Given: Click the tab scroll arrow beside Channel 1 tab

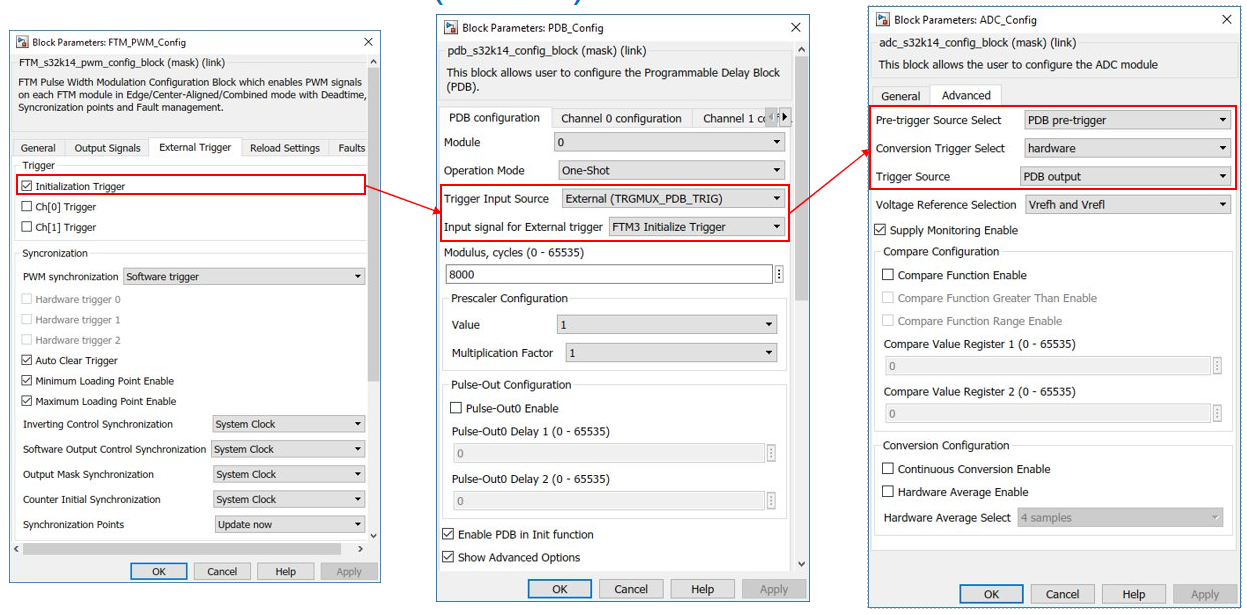Looking at the screenshot, I should pyautogui.click(x=785, y=117).
